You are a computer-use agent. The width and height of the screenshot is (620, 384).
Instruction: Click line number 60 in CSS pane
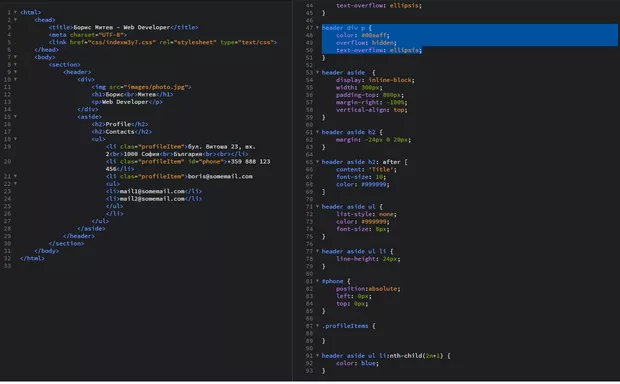point(309,125)
